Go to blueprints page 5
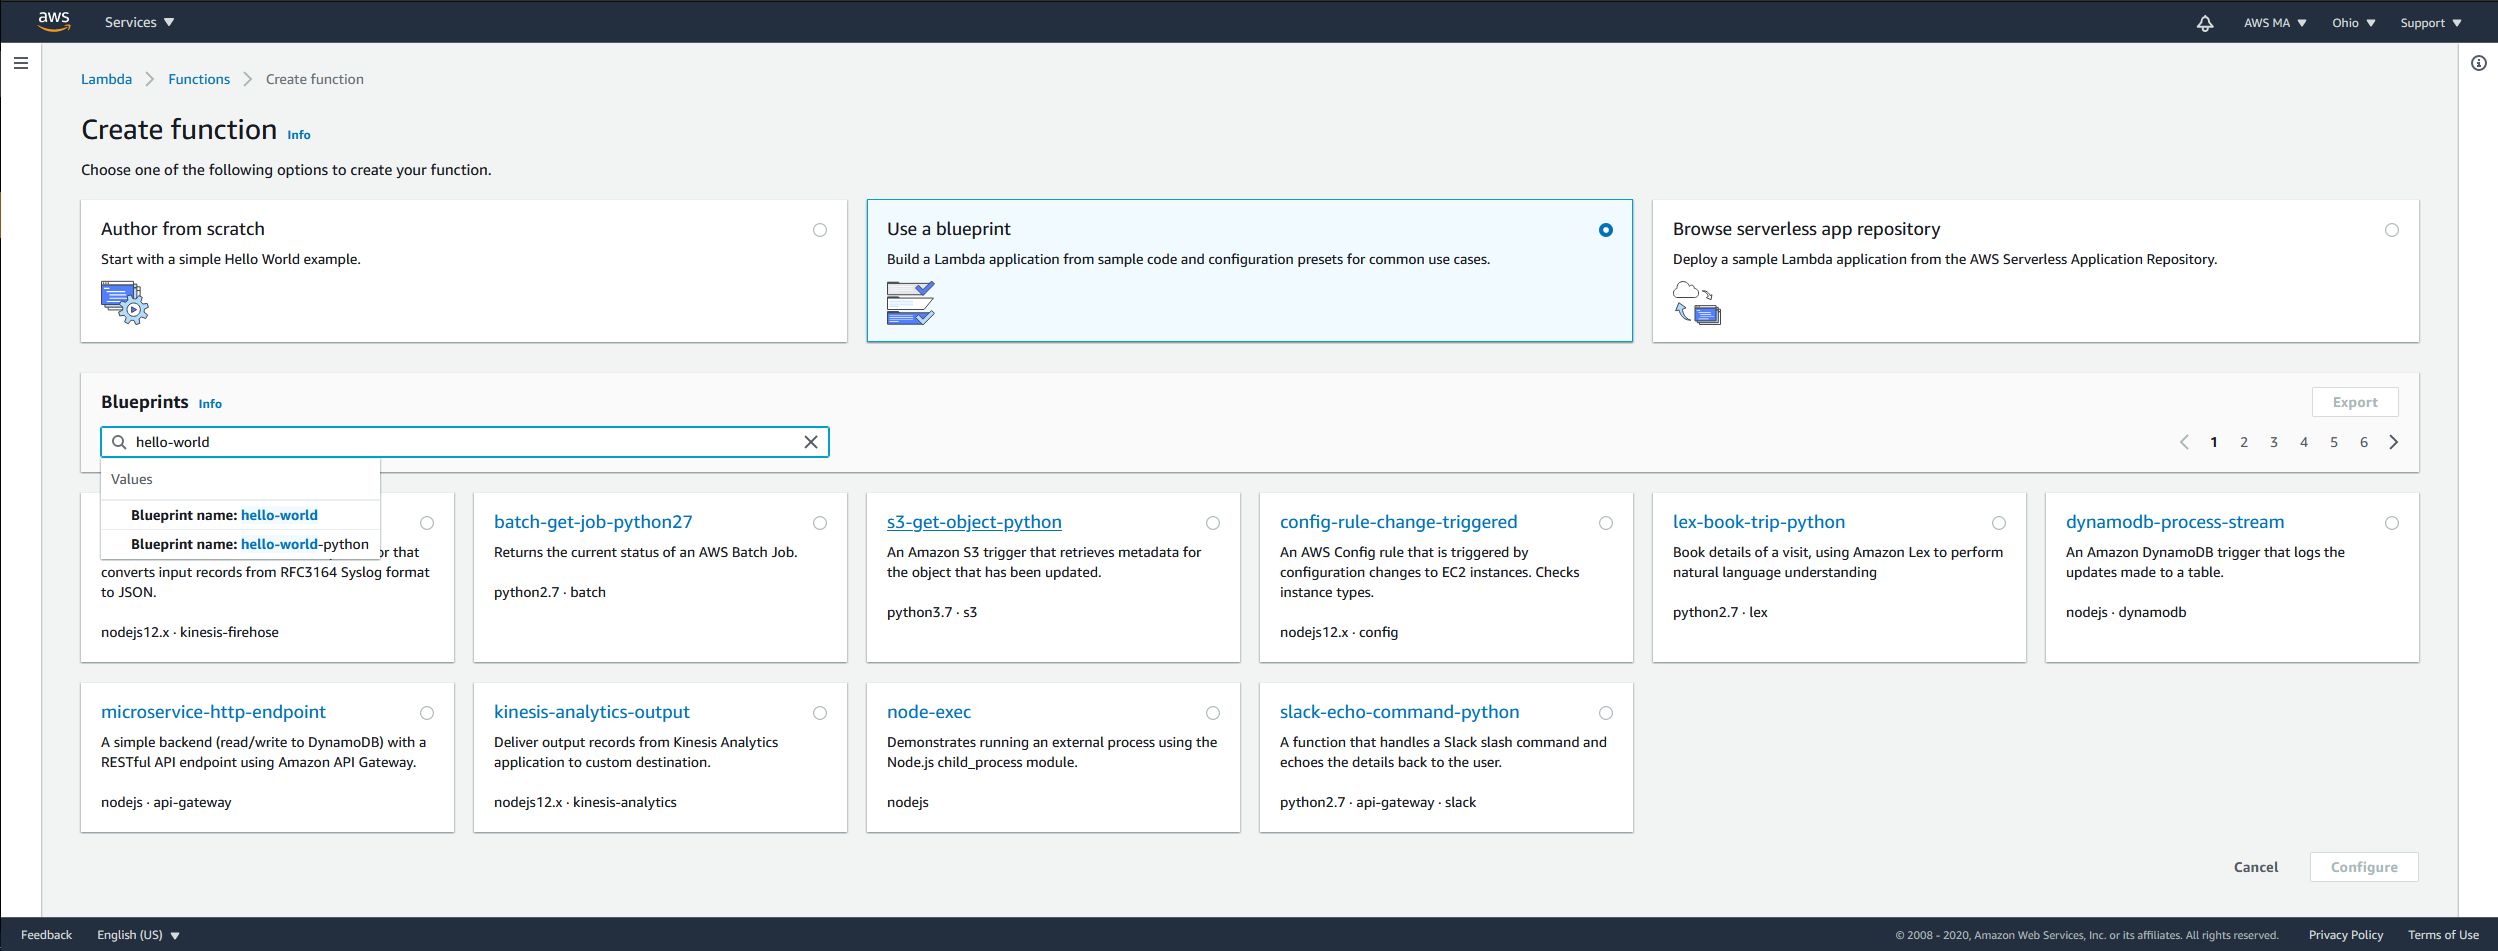The height and width of the screenshot is (951, 2498). point(2334,442)
